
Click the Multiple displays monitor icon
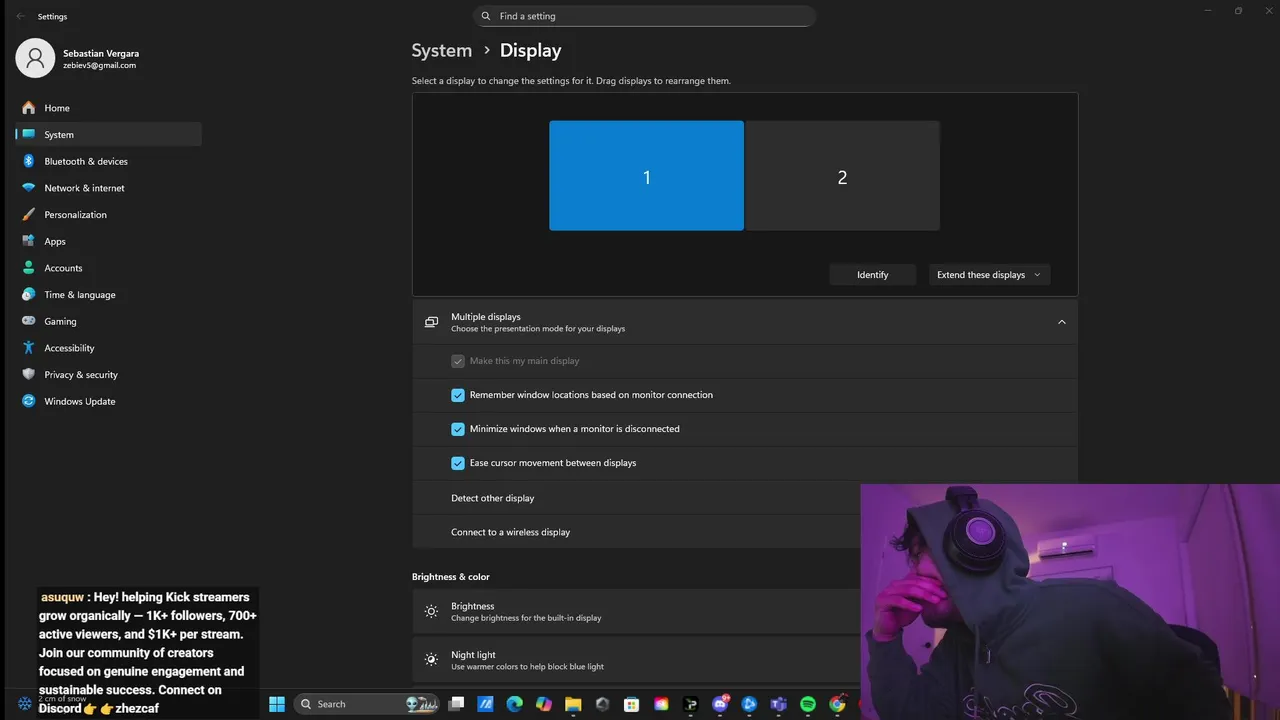tap(431, 322)
